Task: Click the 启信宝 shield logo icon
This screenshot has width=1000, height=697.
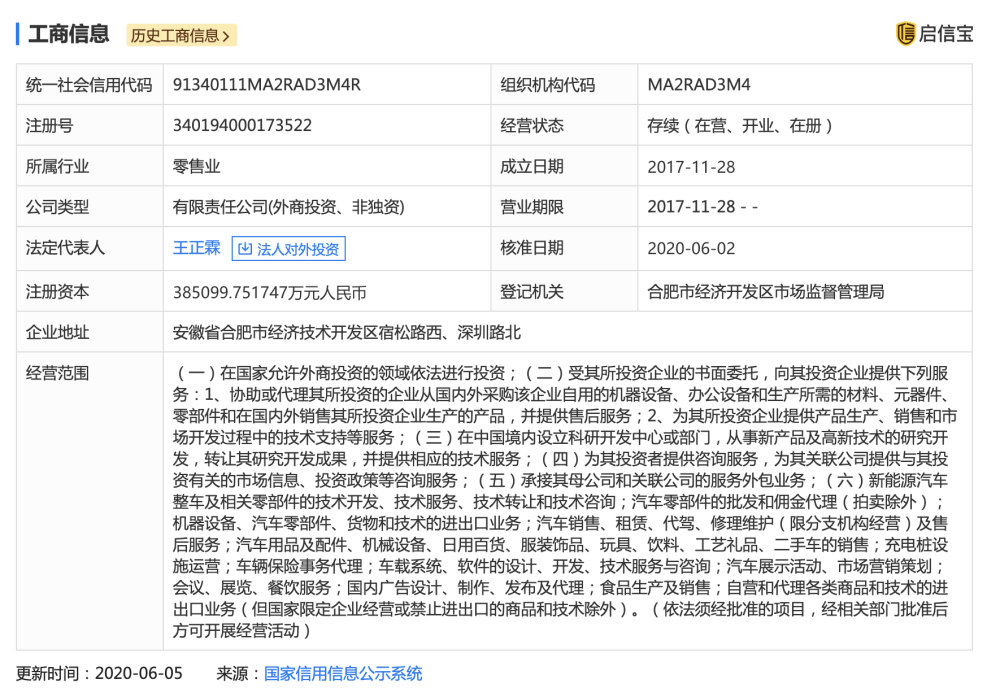Action: [906, 34]
